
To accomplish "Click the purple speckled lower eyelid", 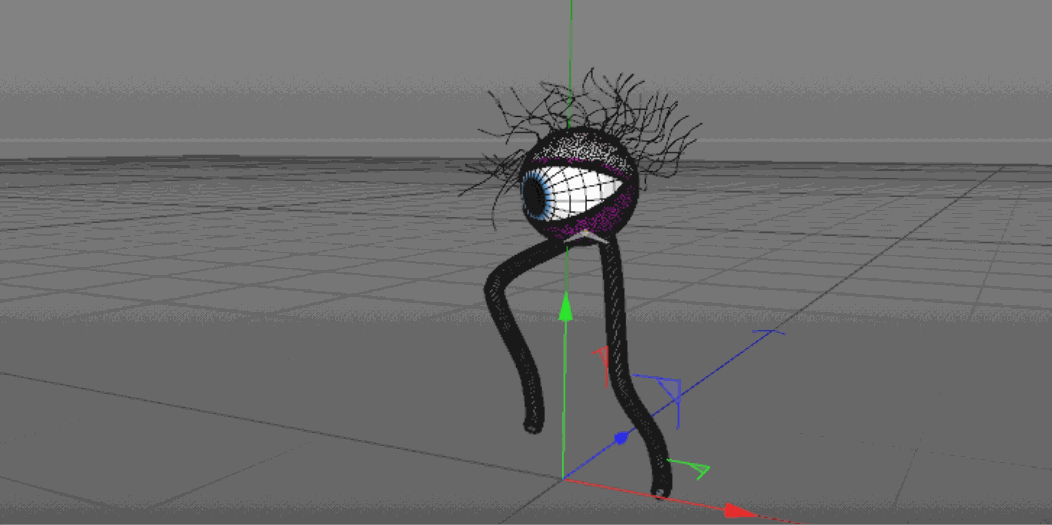I will (598, 217).
